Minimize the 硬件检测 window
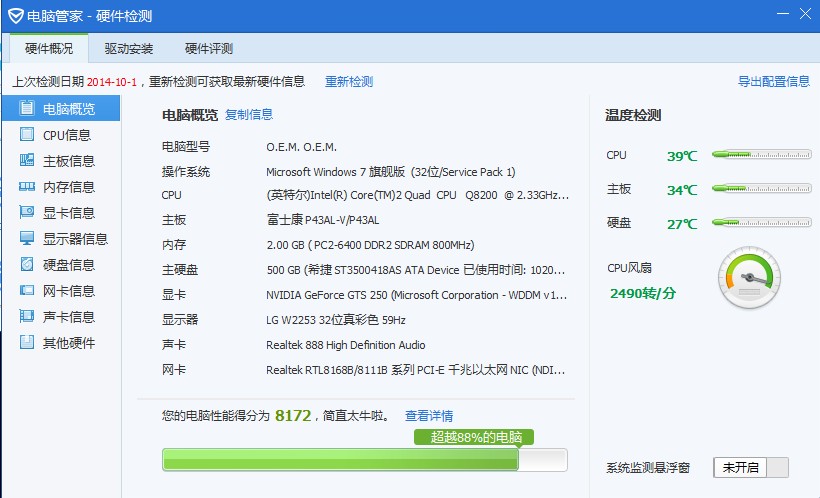The width and height of the screenshot is (820, 498). pos(783,14)
